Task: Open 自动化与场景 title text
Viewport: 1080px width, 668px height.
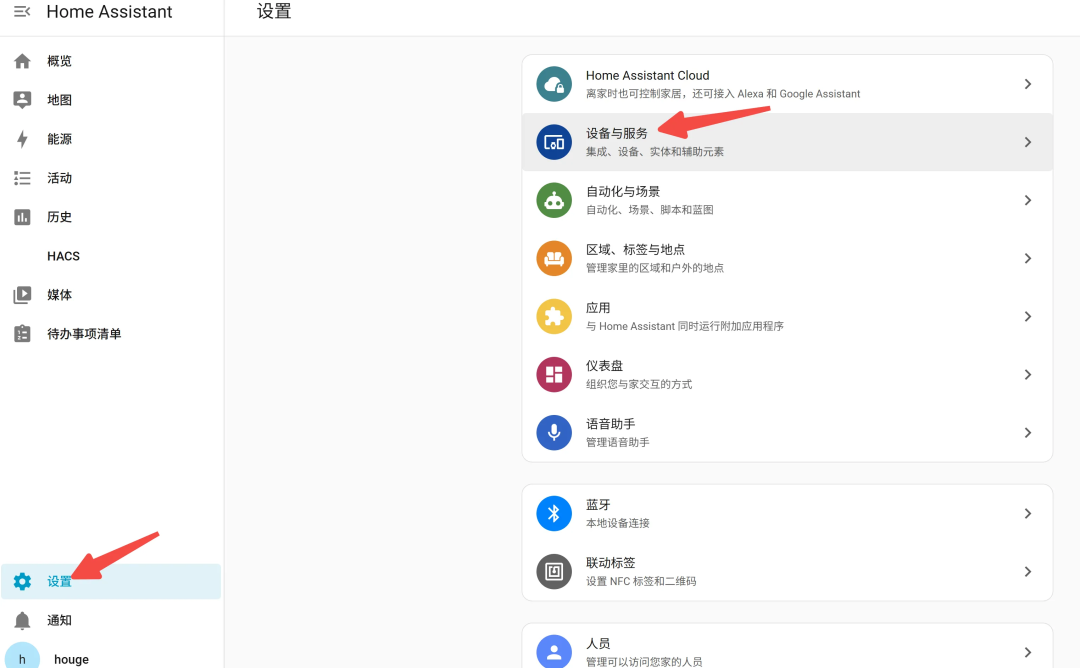Action: (x=623, y=191)
